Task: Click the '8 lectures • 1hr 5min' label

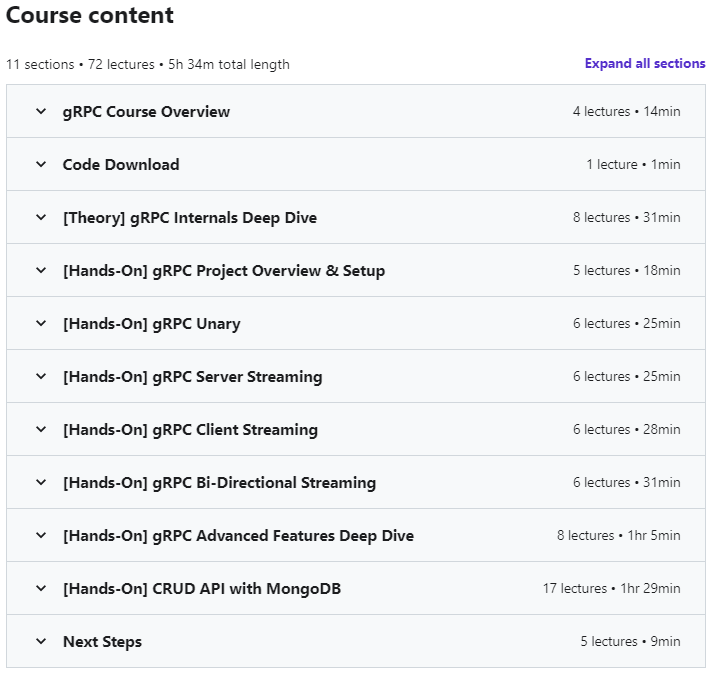Action: [x=618, y=536]
